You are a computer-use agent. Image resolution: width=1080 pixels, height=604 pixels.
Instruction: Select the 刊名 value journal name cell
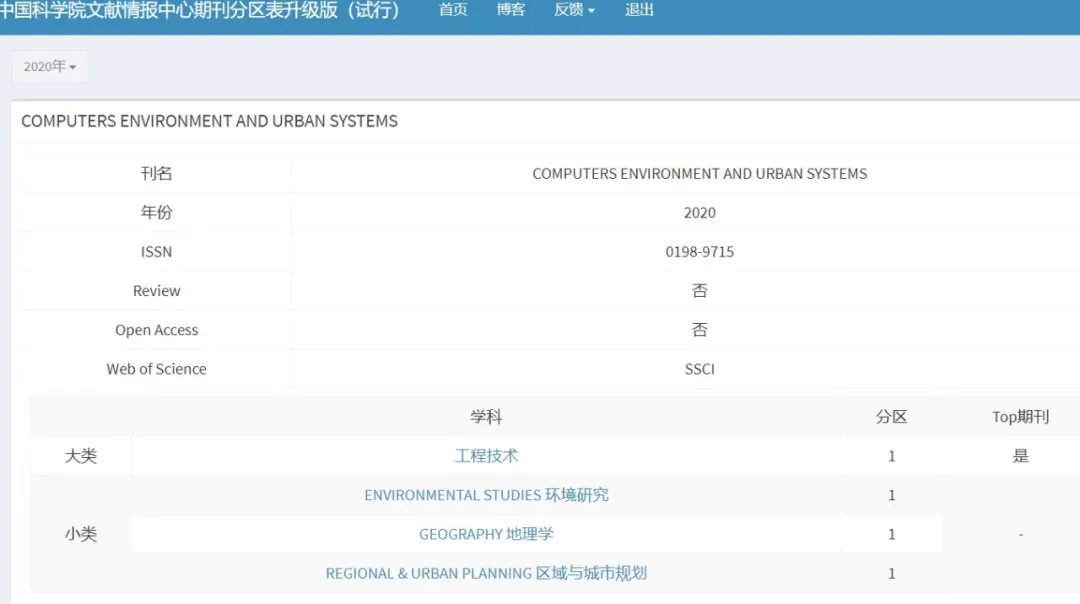pyautogui.click(x=700, y=174)
